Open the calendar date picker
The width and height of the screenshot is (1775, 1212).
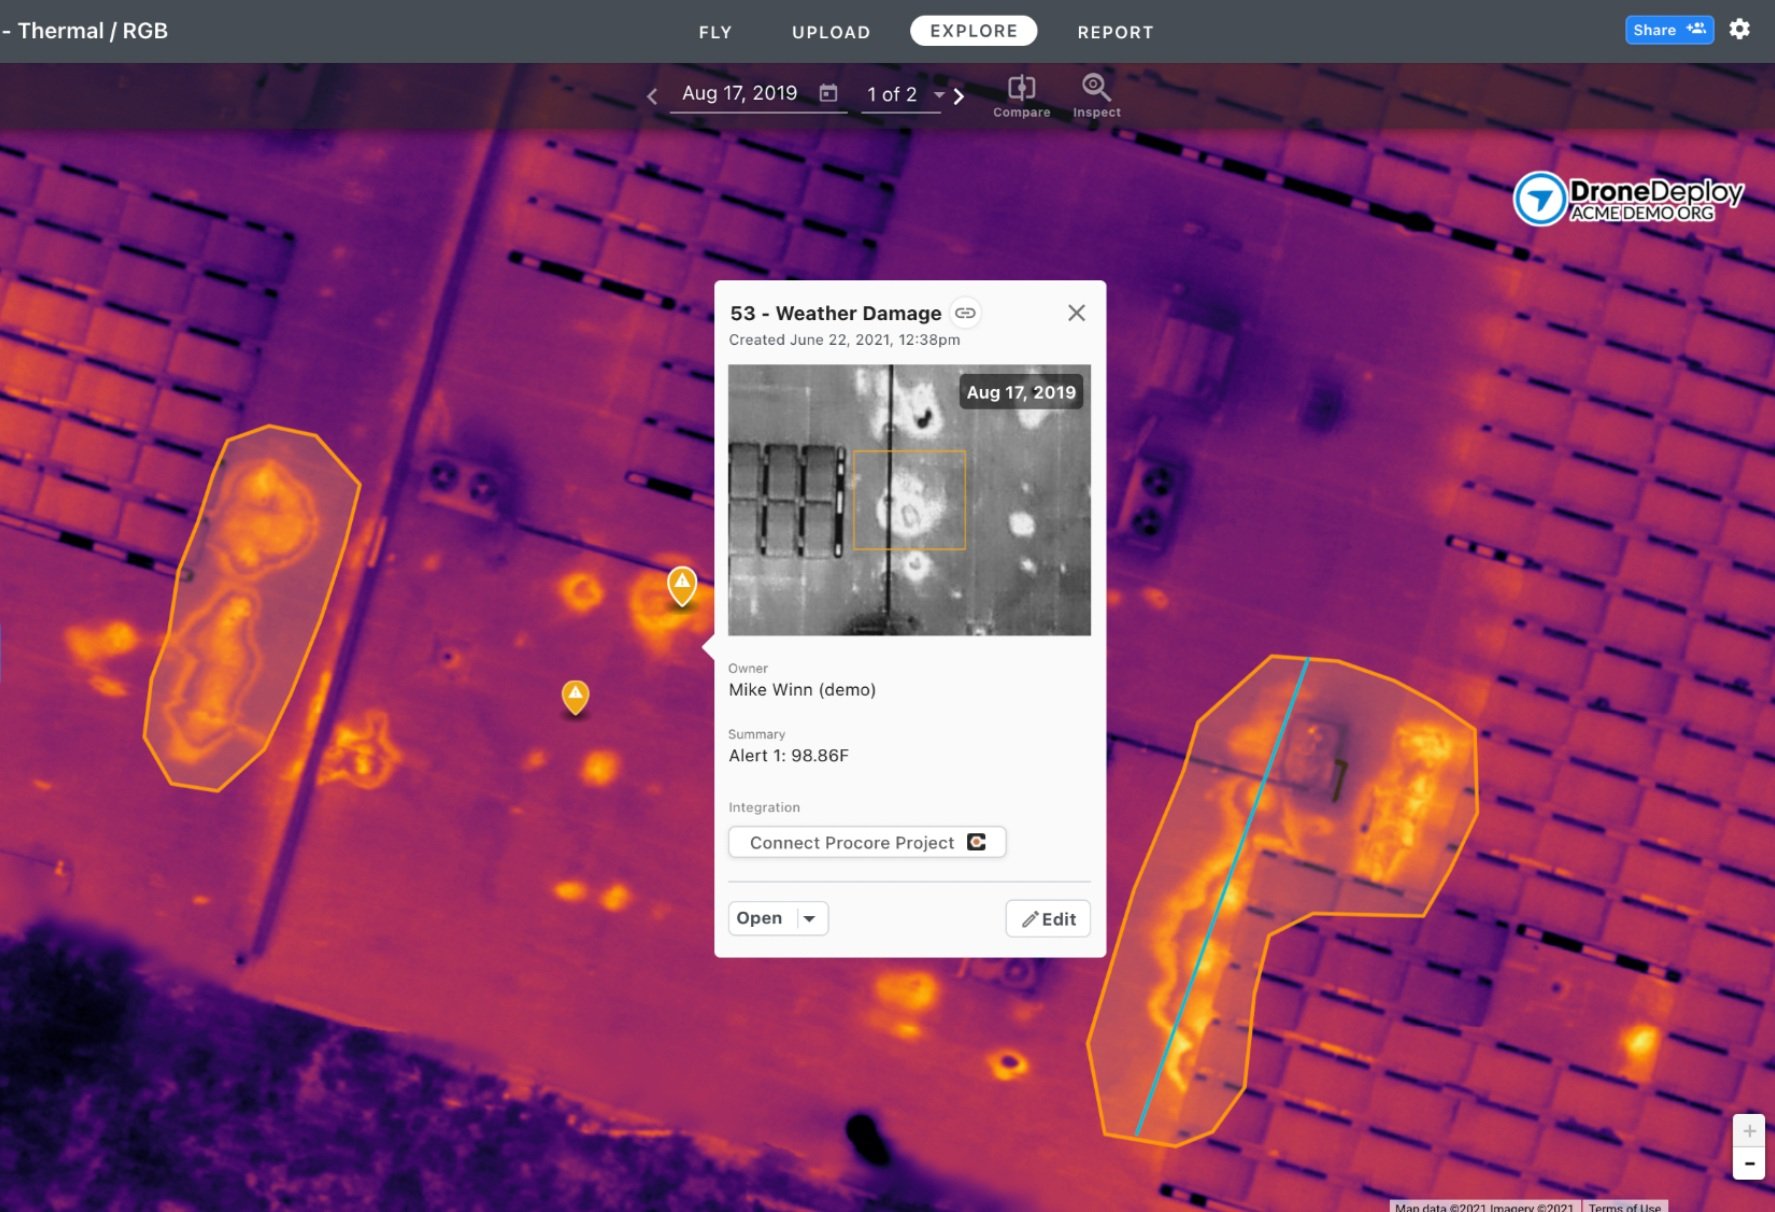point(828,93)
